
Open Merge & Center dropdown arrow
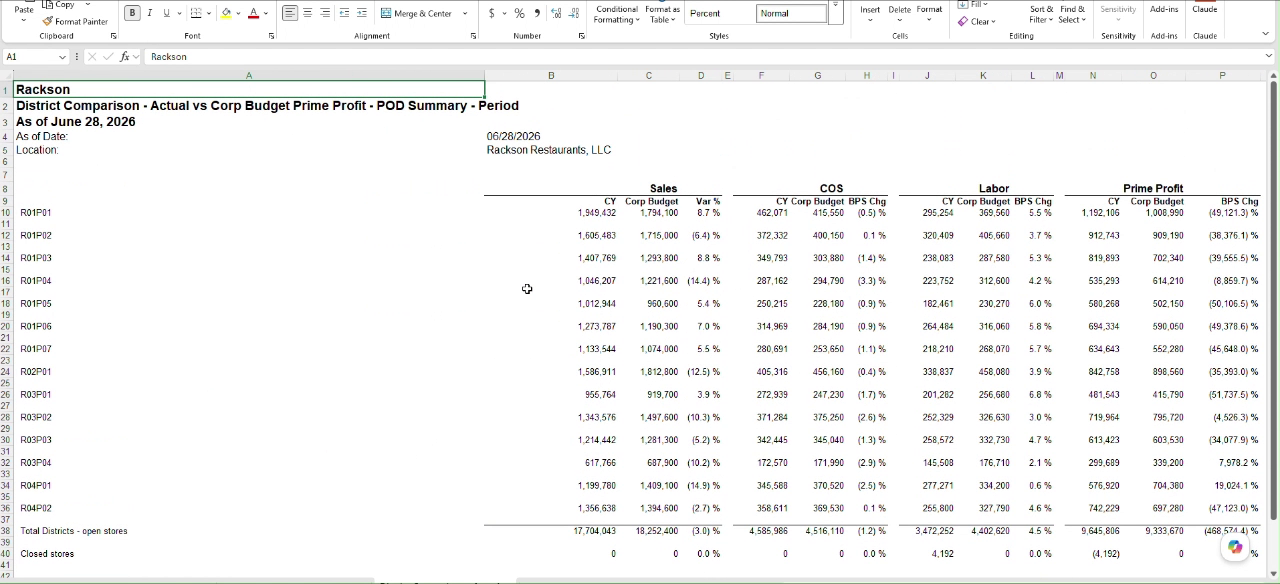465,13
